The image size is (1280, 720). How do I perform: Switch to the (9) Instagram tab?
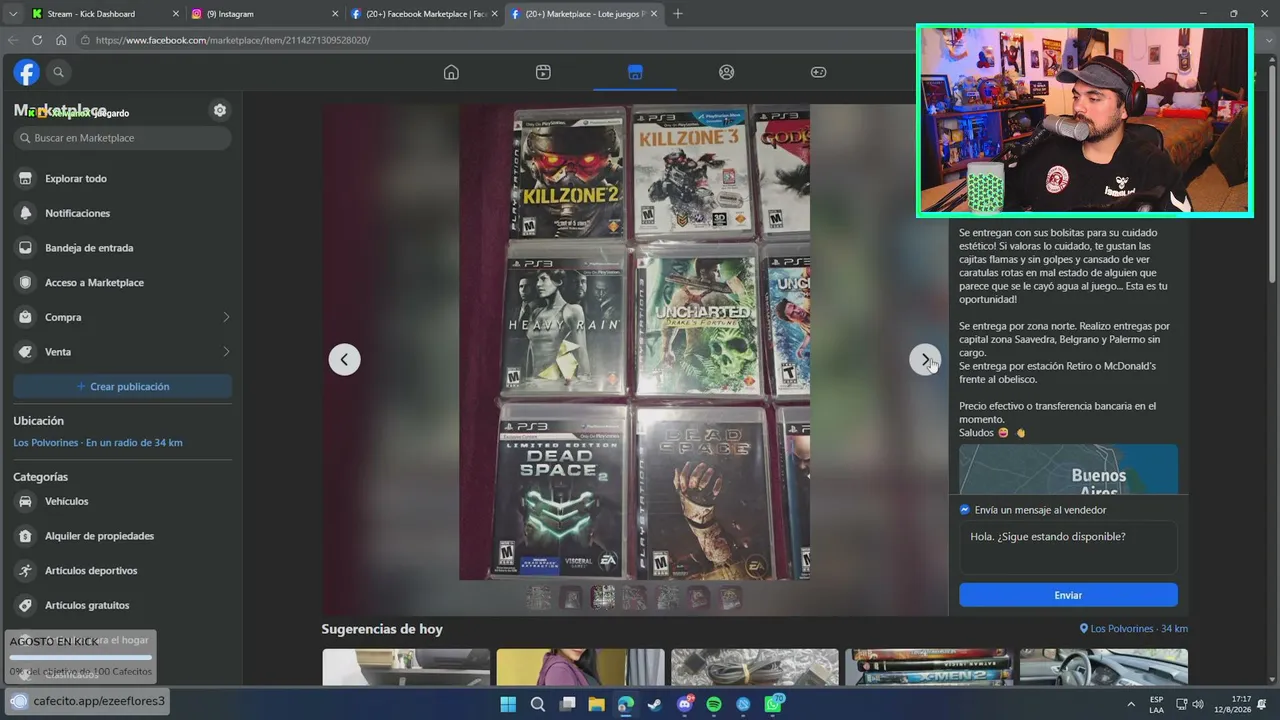pos(263,14)
